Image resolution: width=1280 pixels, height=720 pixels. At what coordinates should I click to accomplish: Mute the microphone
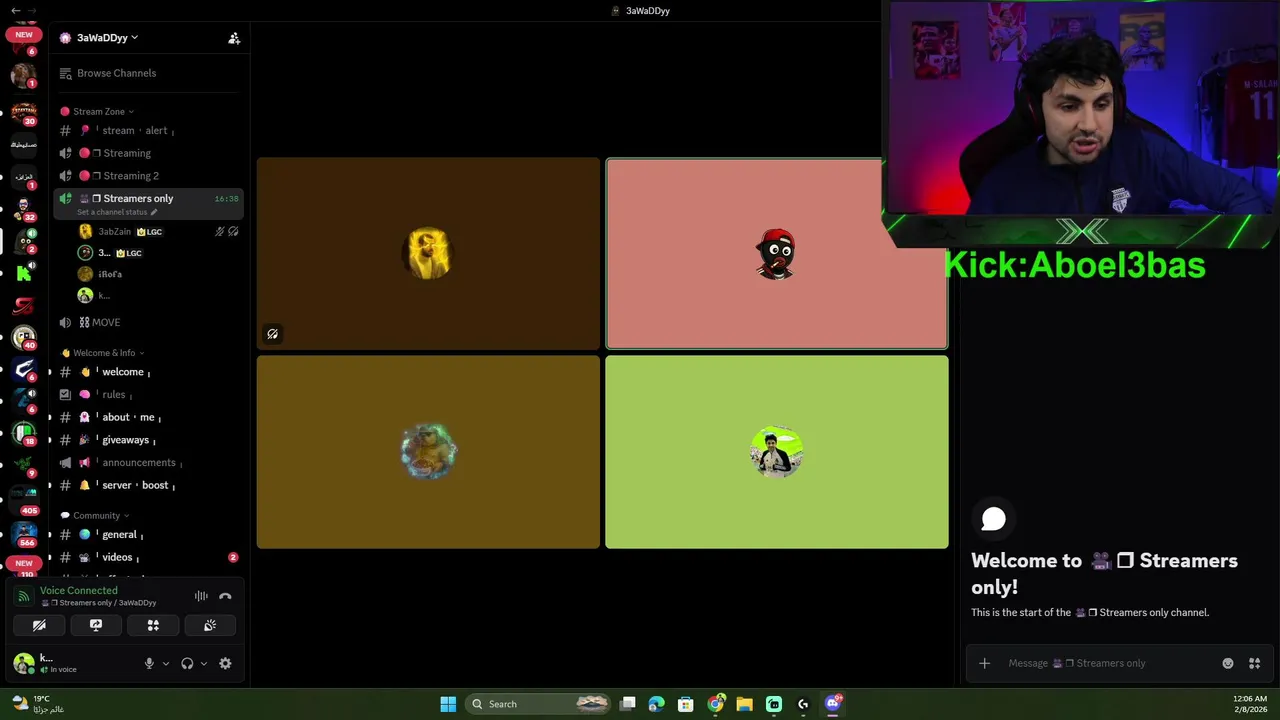pyautogui.click(x=149, y=663)
